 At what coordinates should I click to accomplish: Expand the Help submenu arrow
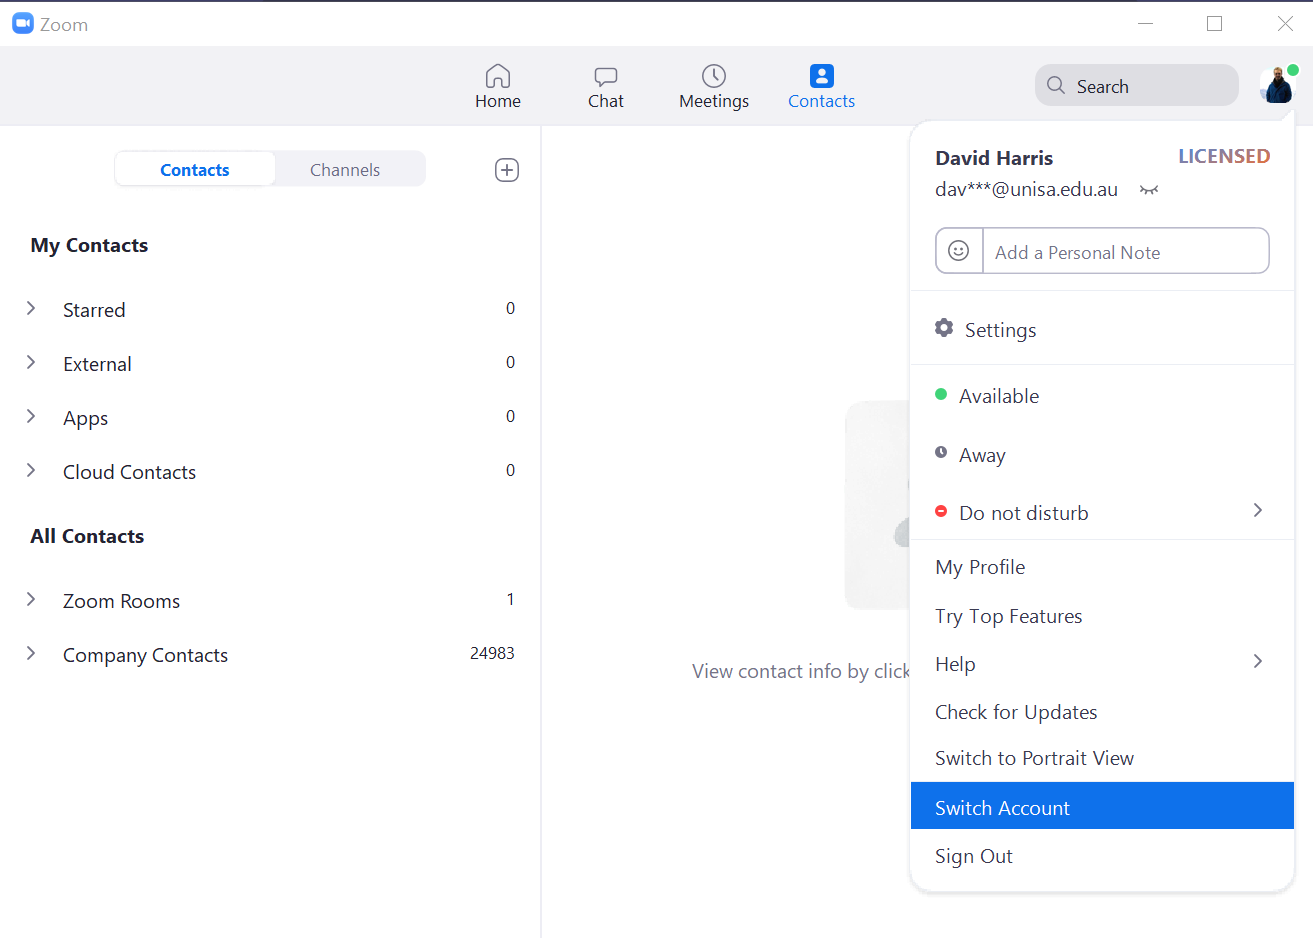(1257, 662)
